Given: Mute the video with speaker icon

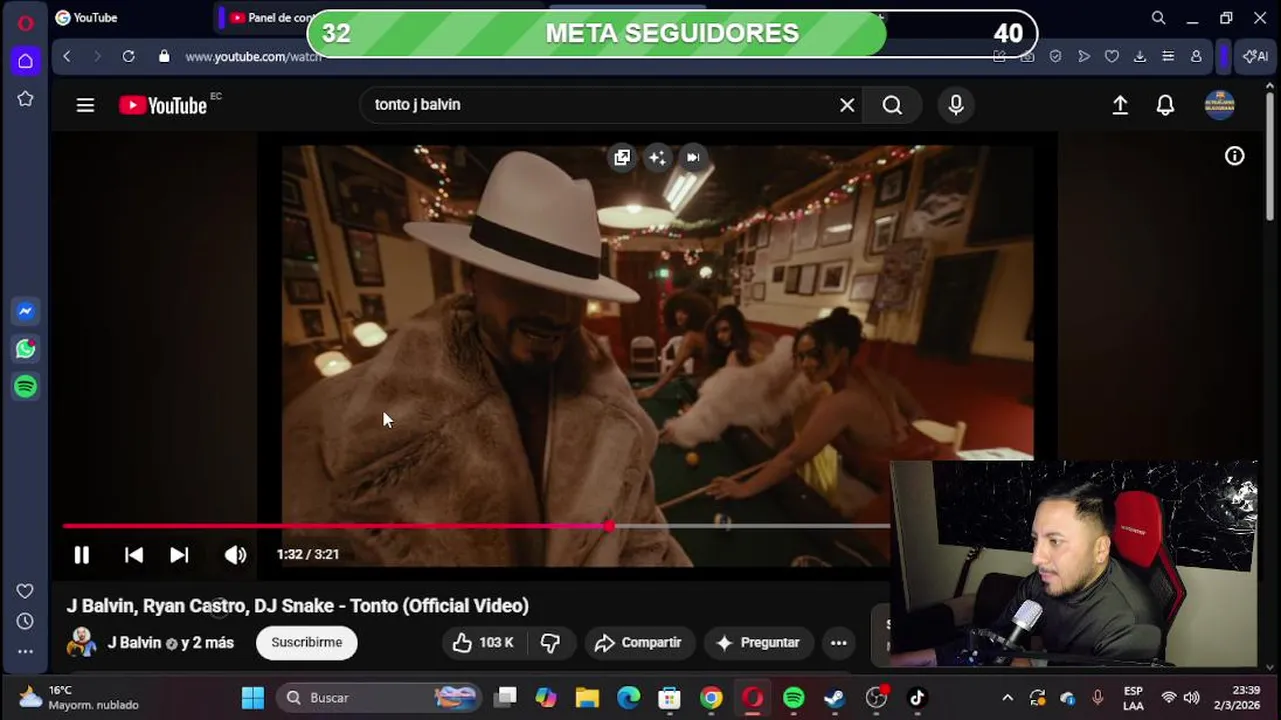Looking at the screenshot, I should tap(235, 554).
